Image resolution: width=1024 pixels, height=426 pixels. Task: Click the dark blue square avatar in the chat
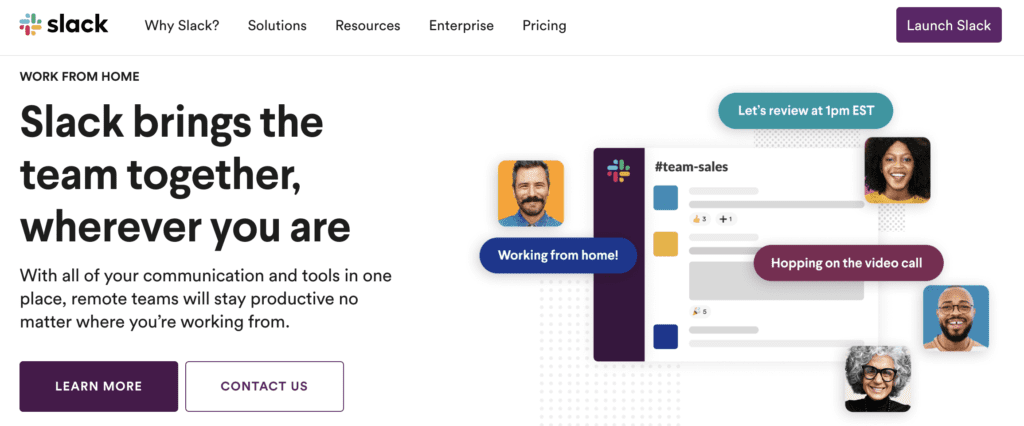(665, 336)
